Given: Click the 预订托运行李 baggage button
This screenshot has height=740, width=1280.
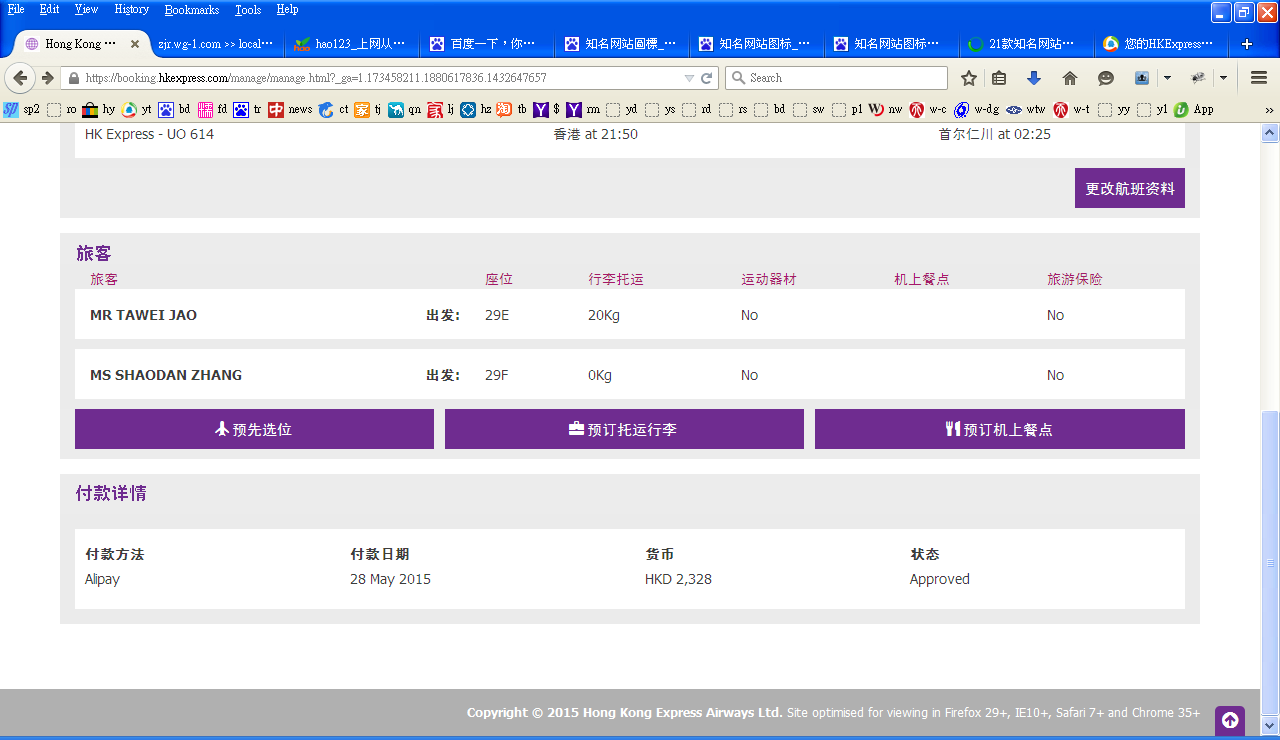Looking at the screenshot, I should [624, 429].
